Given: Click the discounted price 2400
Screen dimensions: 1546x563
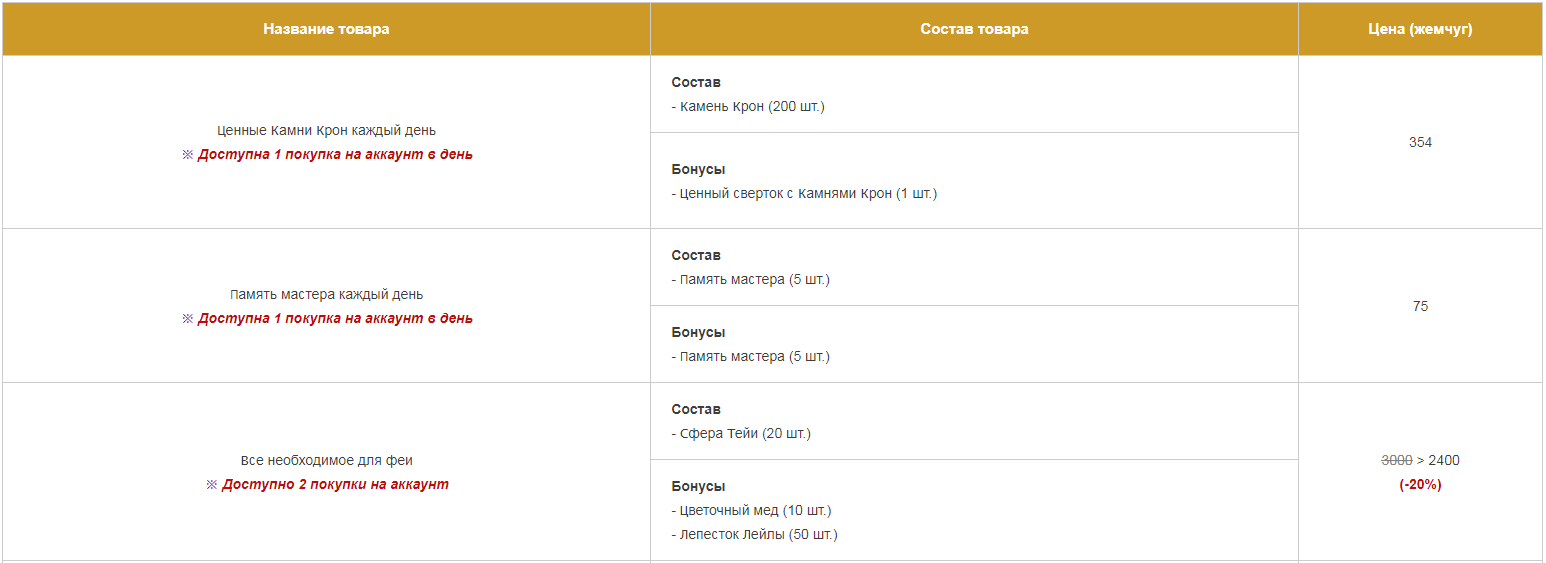Looking at the screenshot, I should [1444, 460].
